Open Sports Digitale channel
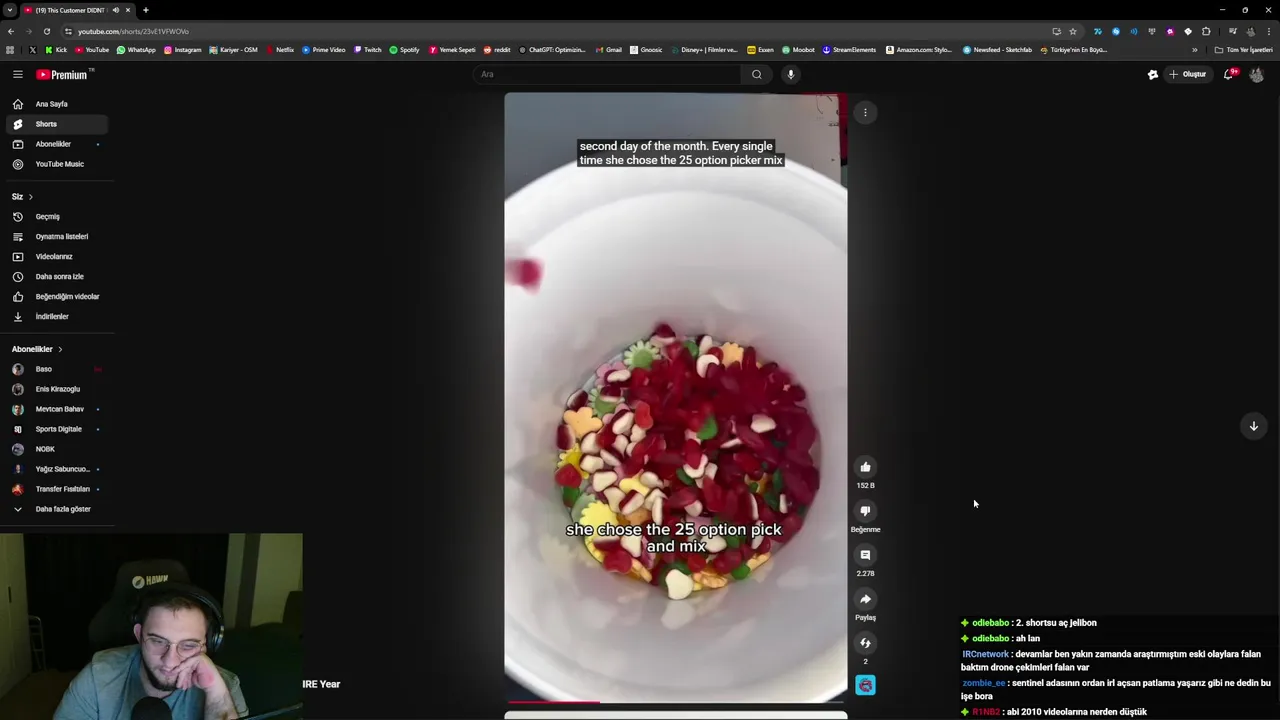The height and width of the screenshot is (720, 1280). point(56,429)
